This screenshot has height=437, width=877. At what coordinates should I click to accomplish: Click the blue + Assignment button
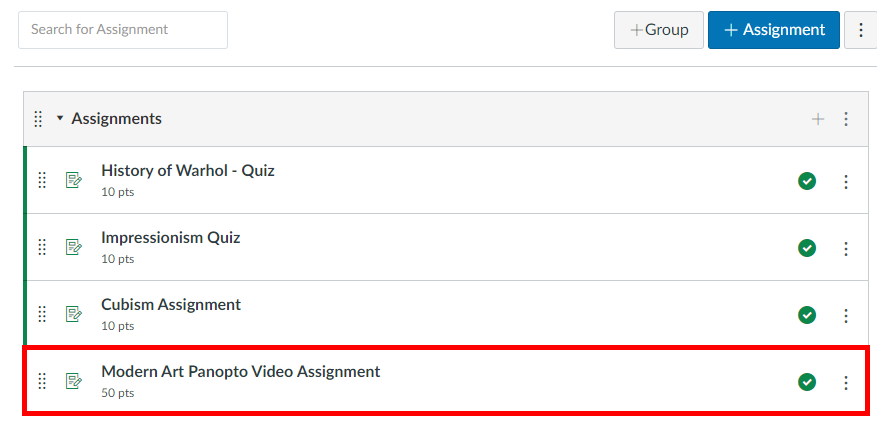tap(774, 30)
